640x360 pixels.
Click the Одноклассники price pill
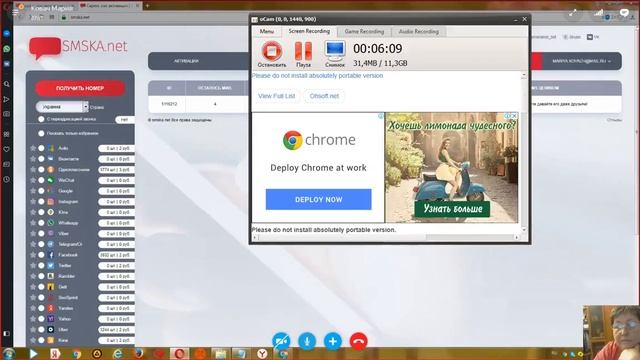[117, 169]
